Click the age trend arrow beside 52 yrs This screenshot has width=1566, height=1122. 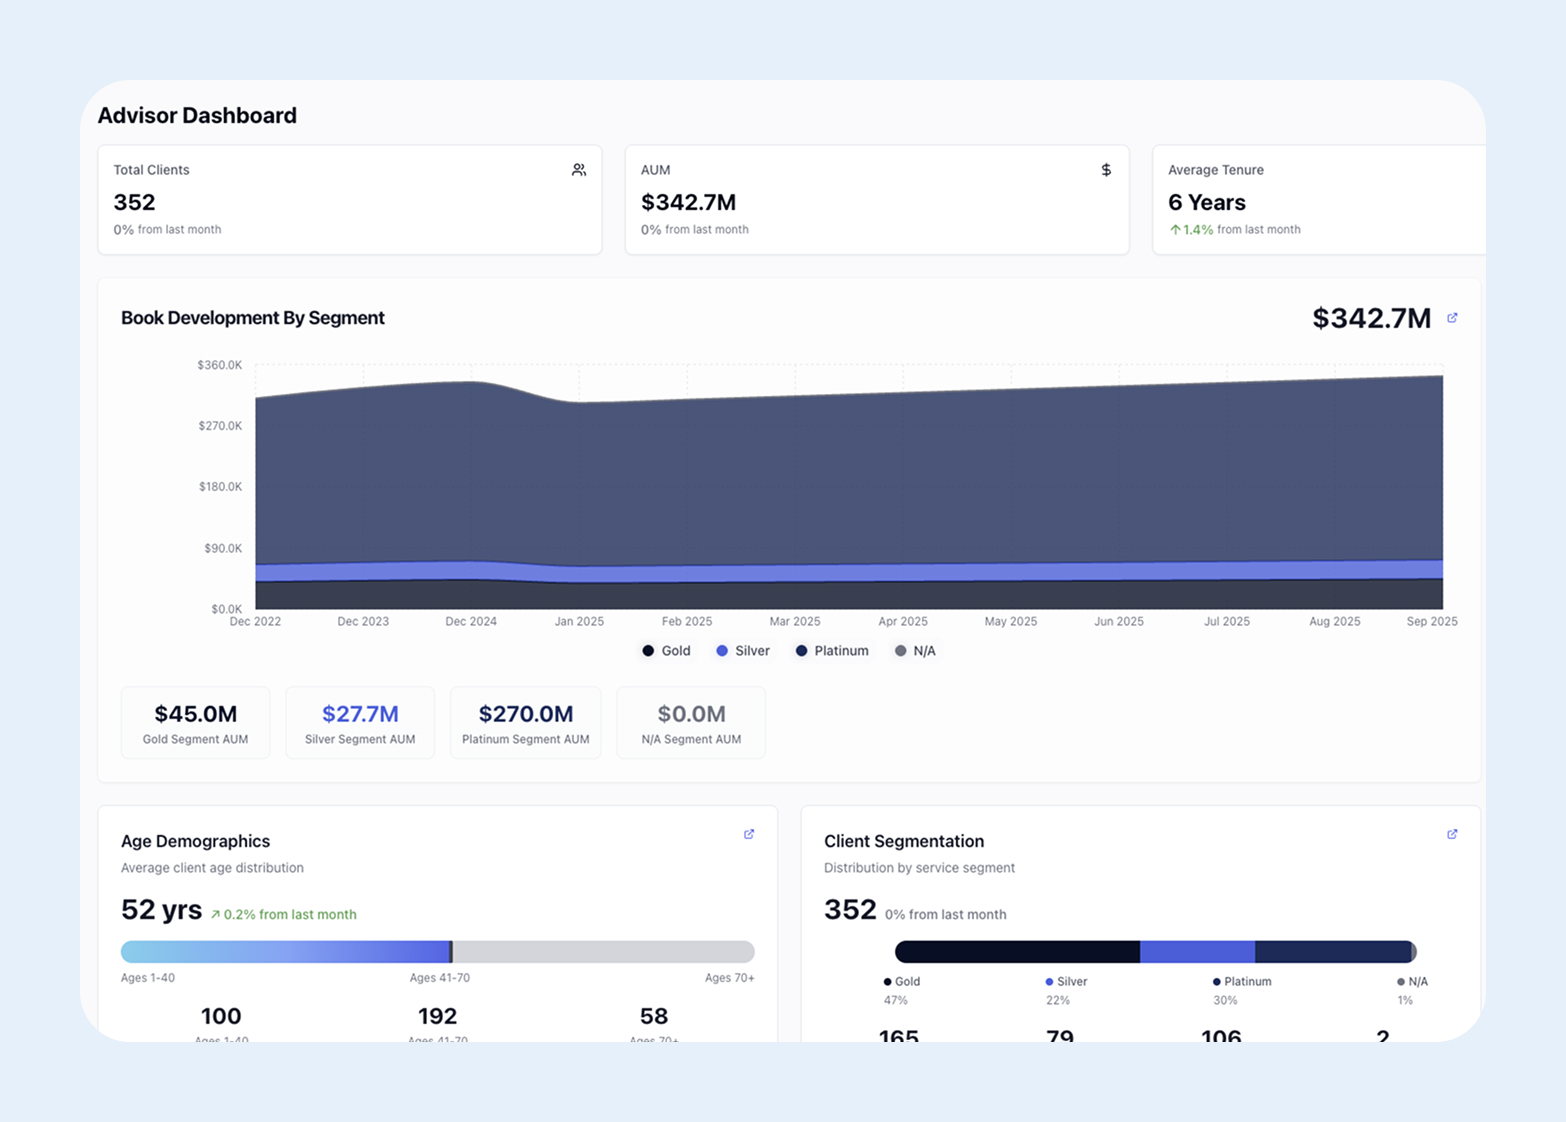tap(215, 914)
